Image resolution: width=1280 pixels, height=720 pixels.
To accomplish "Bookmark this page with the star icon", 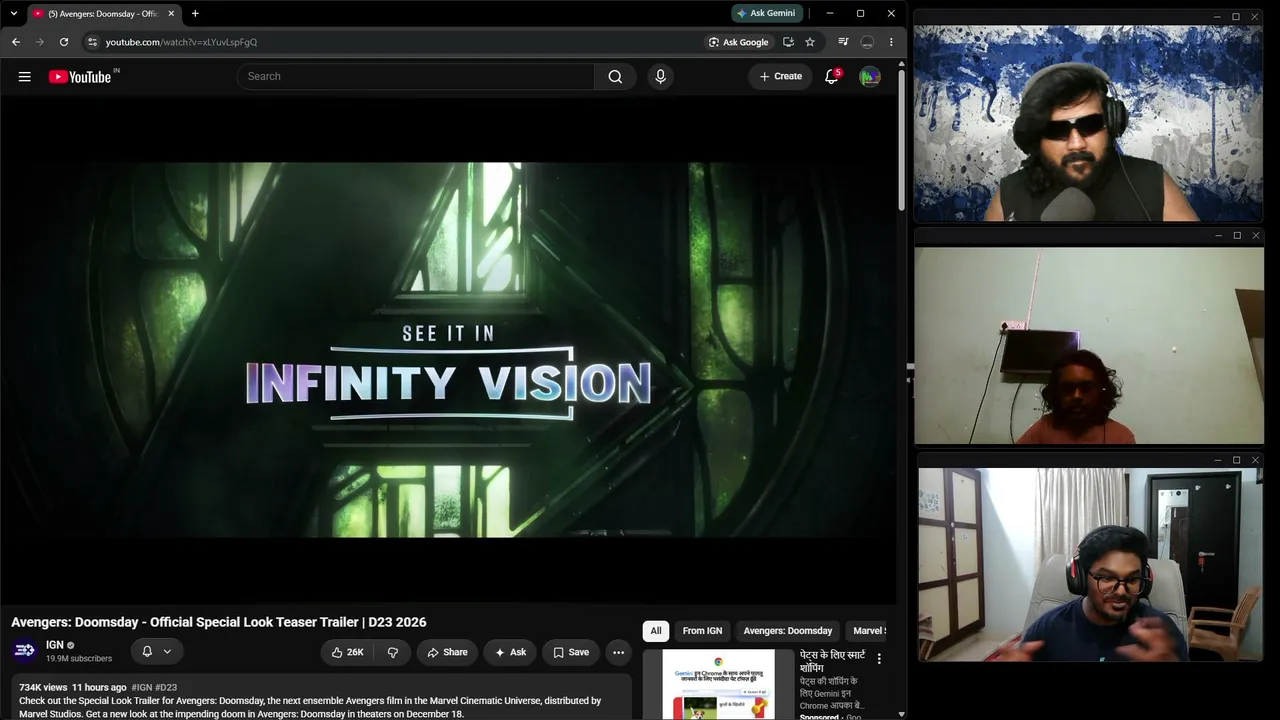I will (x=810, y=42).
